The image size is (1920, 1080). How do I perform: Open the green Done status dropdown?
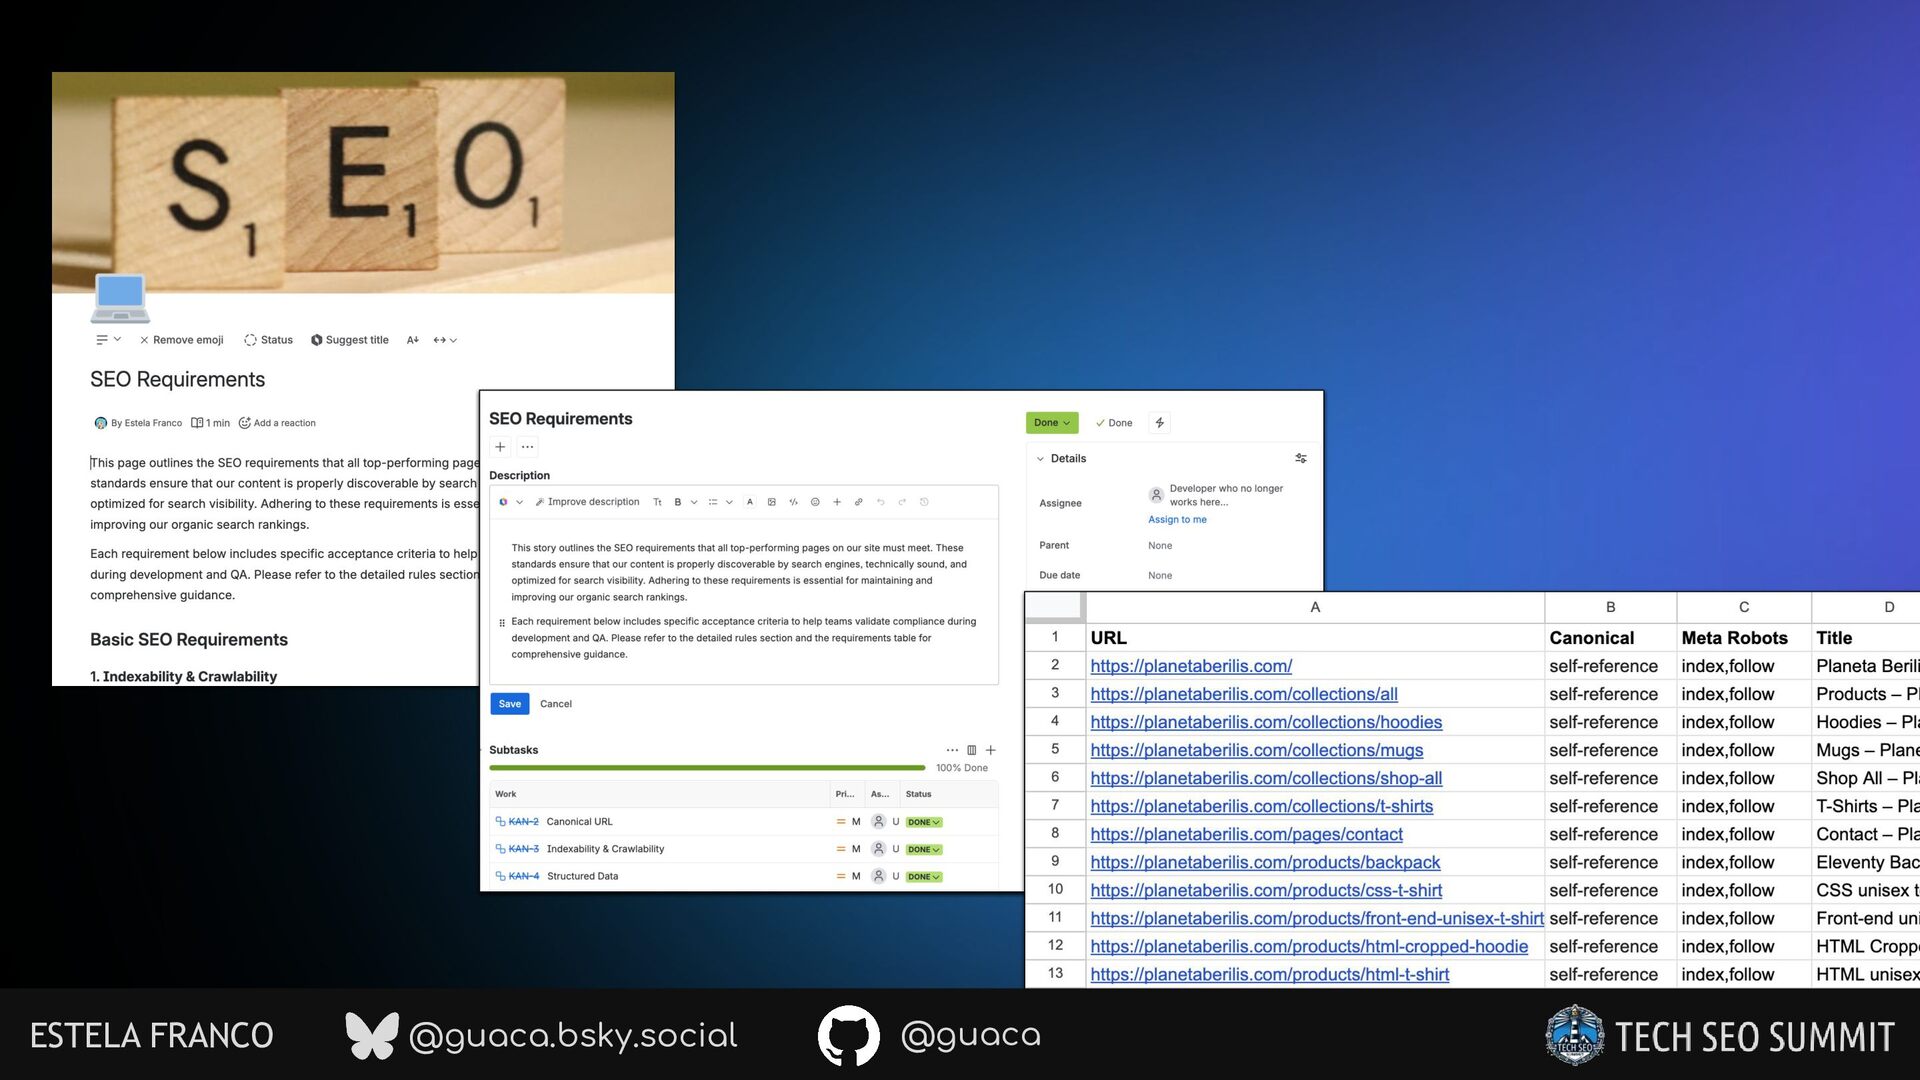[1052, 423]
